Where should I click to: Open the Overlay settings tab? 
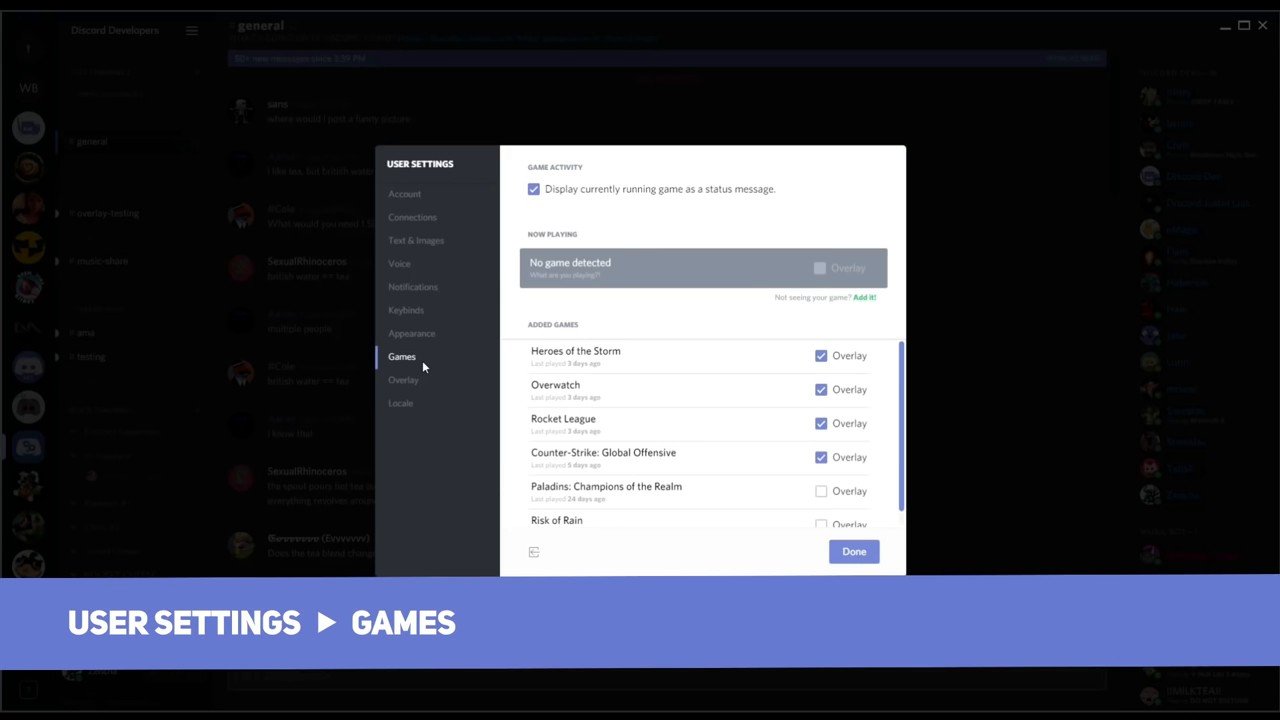pyautogui.click(x=404, y=380)
